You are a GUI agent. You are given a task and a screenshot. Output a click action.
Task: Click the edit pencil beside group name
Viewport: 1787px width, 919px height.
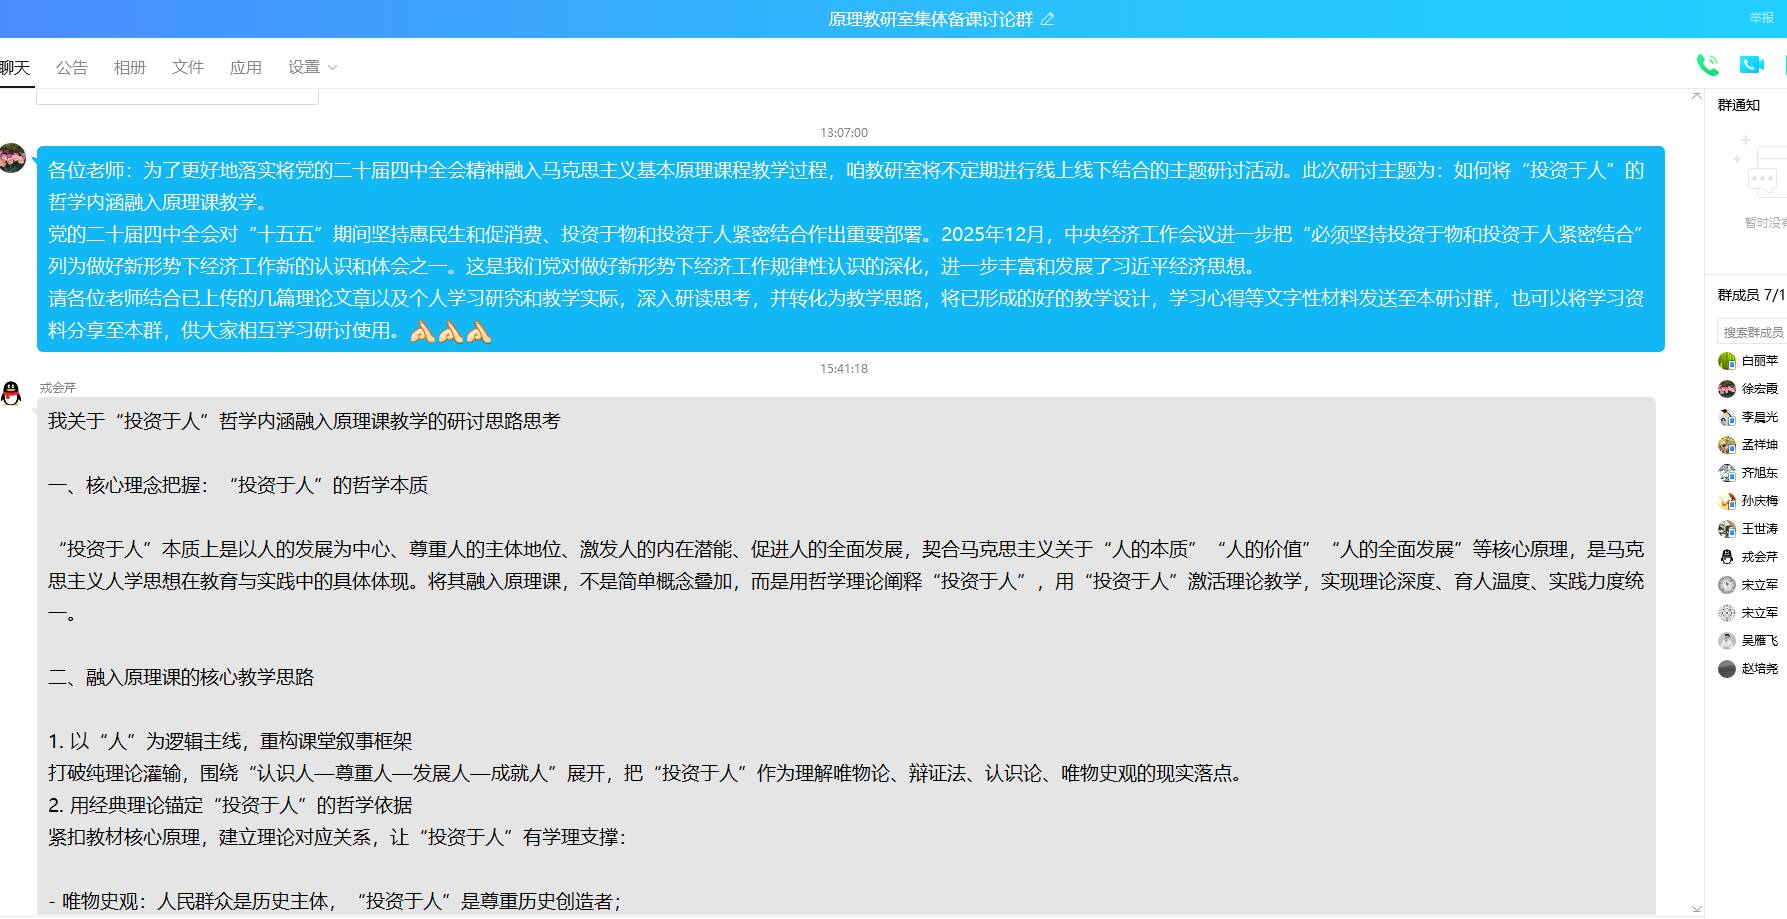coord(1047,19)
